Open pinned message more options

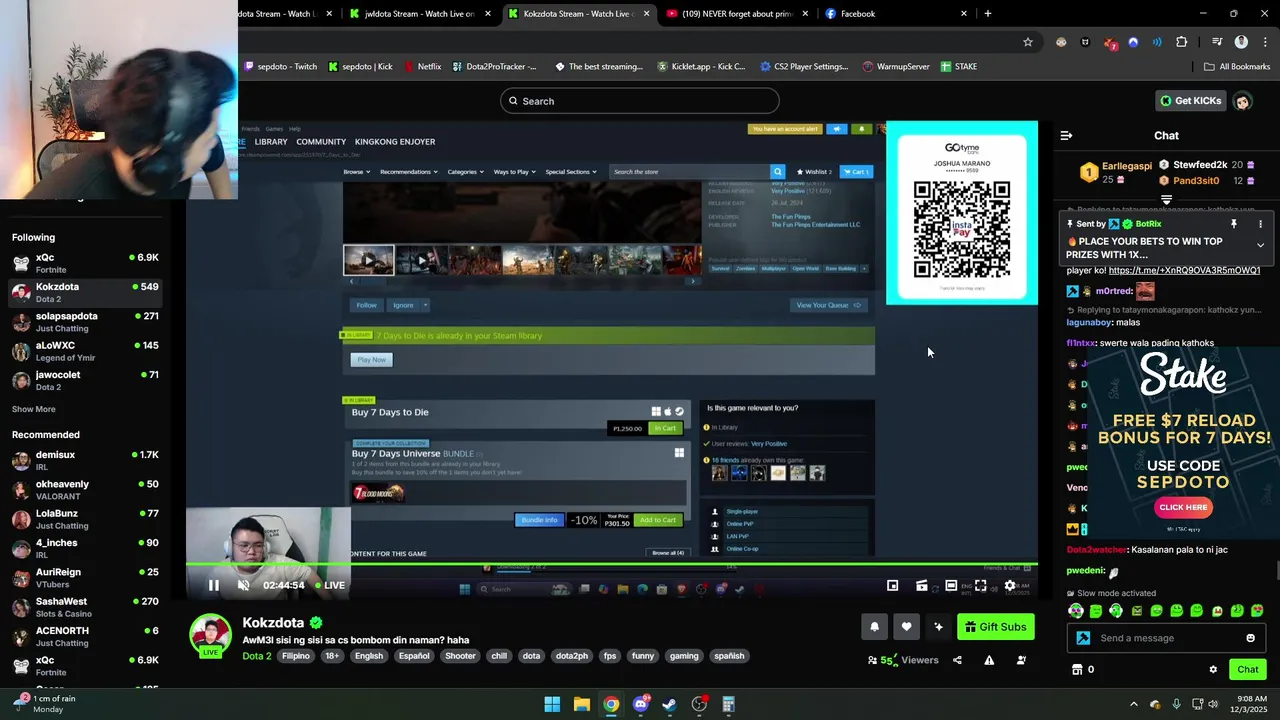tap(1260, 224)
